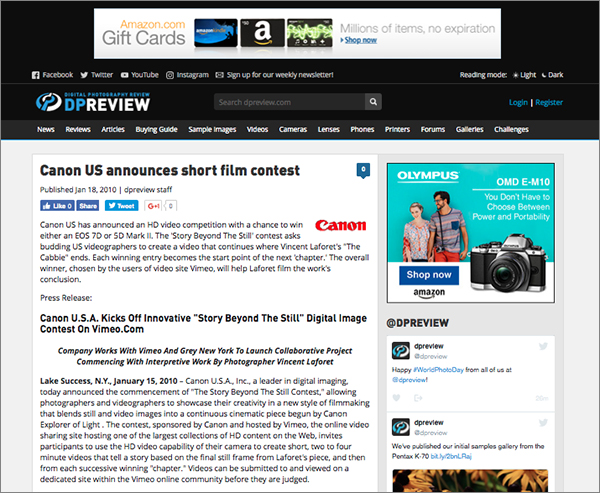Switch reading mode to Dark
This screenshot has height=493, width=600.
553,75
